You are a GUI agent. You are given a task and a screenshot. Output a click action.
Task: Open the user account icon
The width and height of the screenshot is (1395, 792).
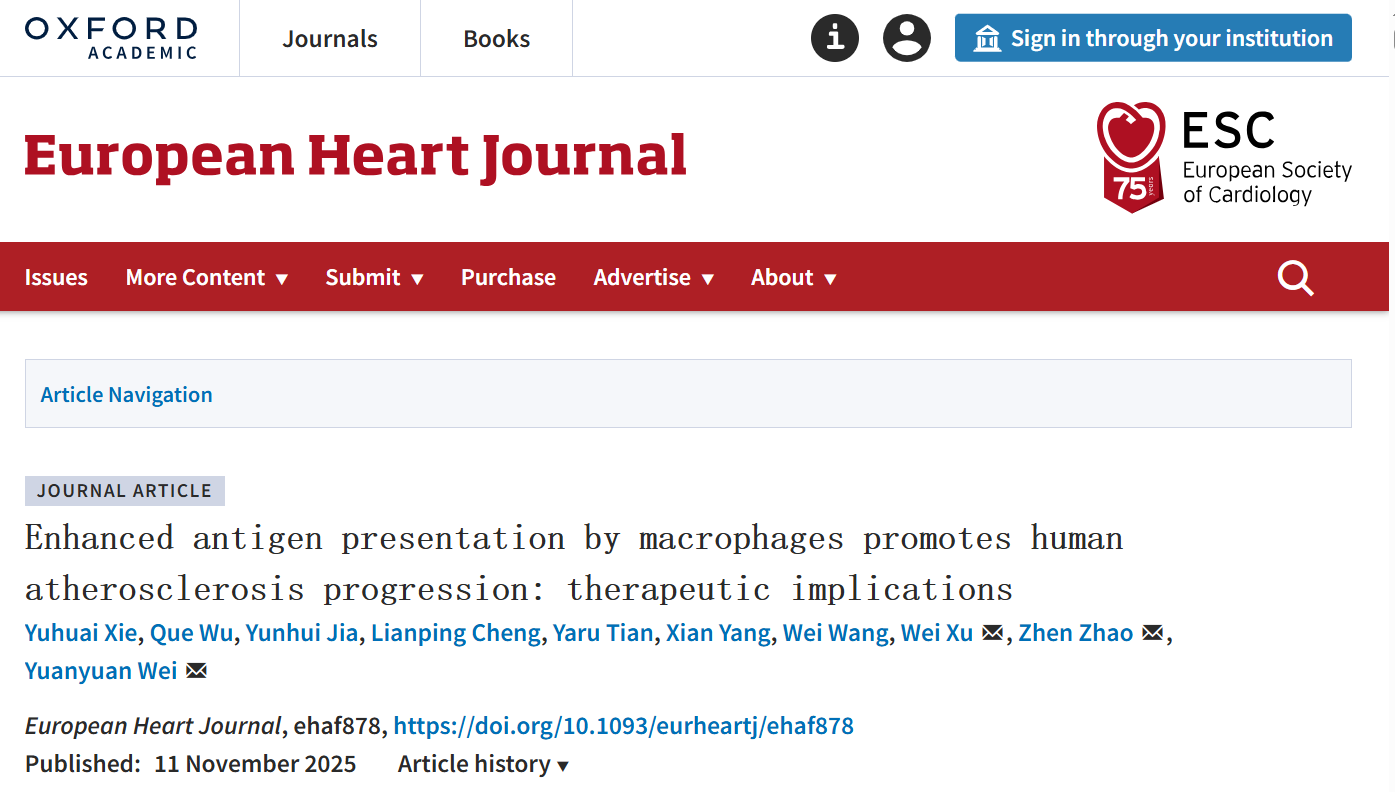pos(906,39)
